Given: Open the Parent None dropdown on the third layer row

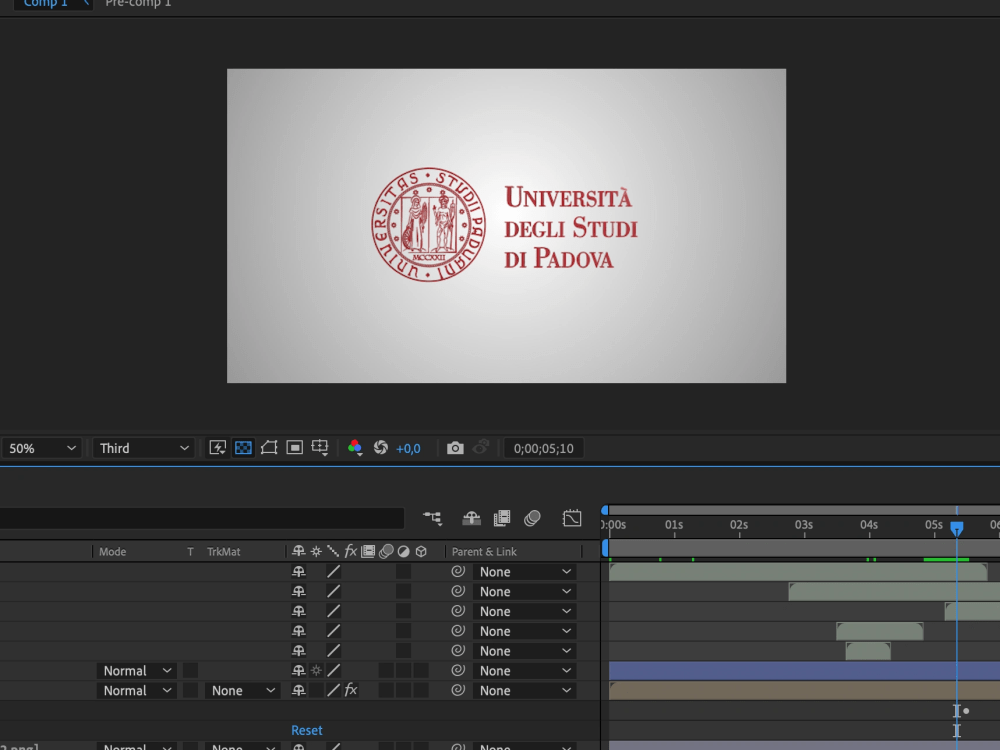Looking at the screenshot, I should [x=525, y=612].
